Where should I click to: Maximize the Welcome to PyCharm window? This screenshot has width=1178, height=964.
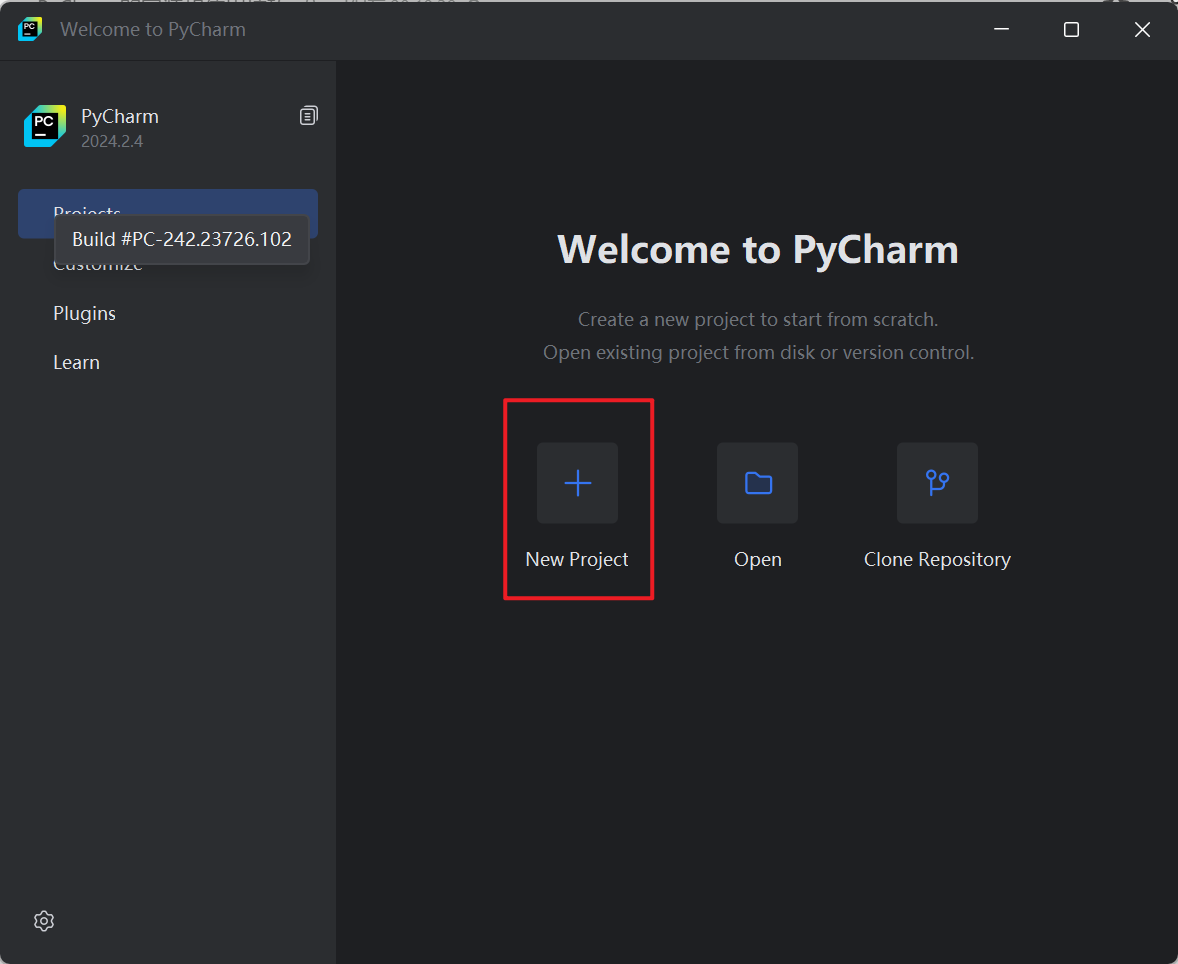[1071, 29]
